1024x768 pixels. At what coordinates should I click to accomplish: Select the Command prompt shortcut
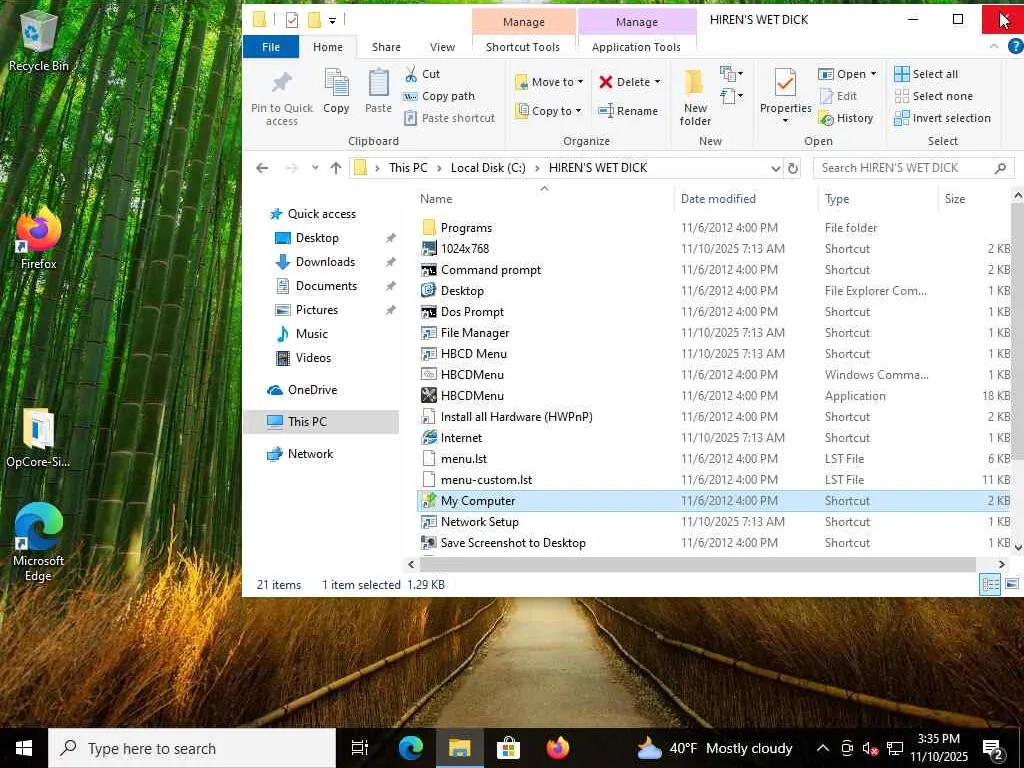point(715,270)
